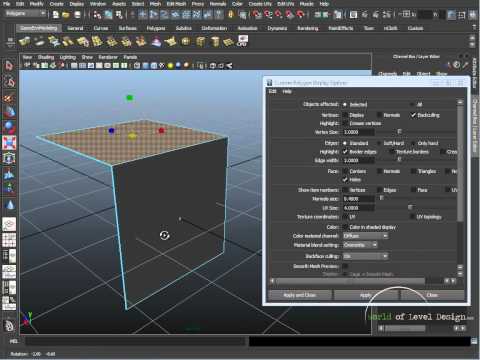Select the Soft Modification tool

click(9, 174)
